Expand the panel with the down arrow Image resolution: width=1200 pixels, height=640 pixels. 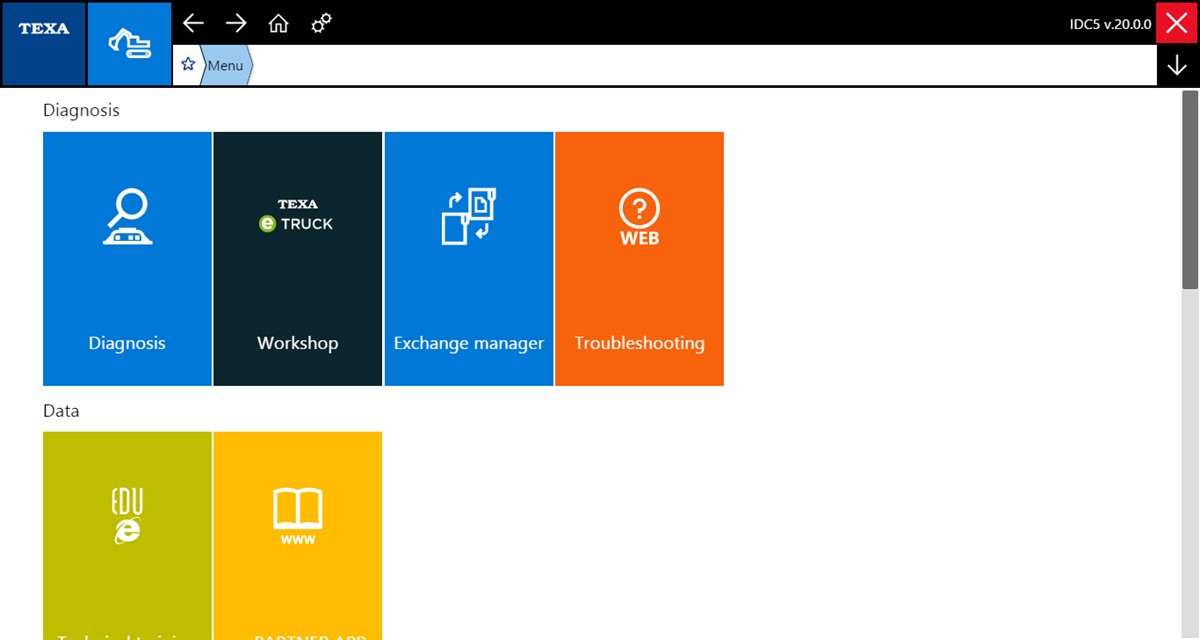coord(1177,66)
